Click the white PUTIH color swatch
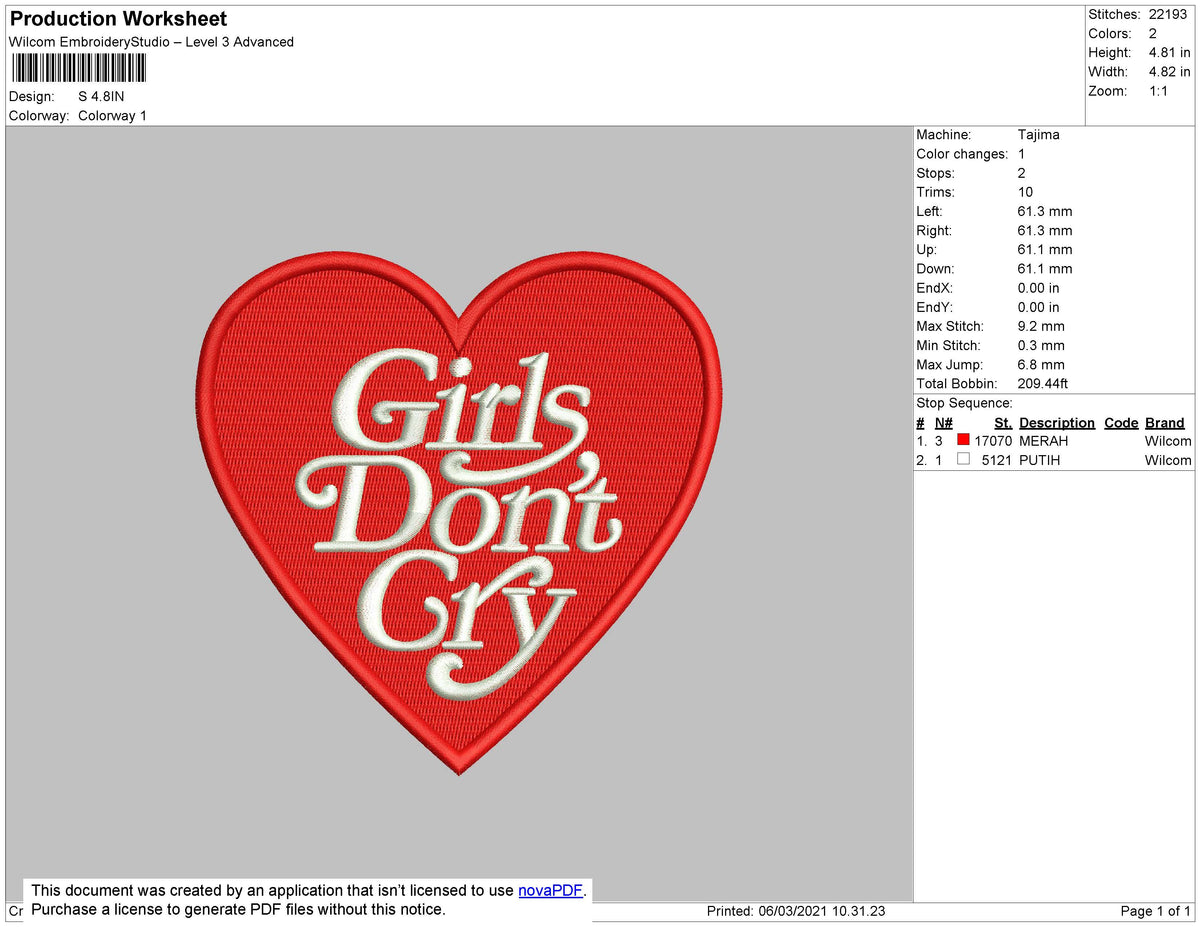 [963, 459]
